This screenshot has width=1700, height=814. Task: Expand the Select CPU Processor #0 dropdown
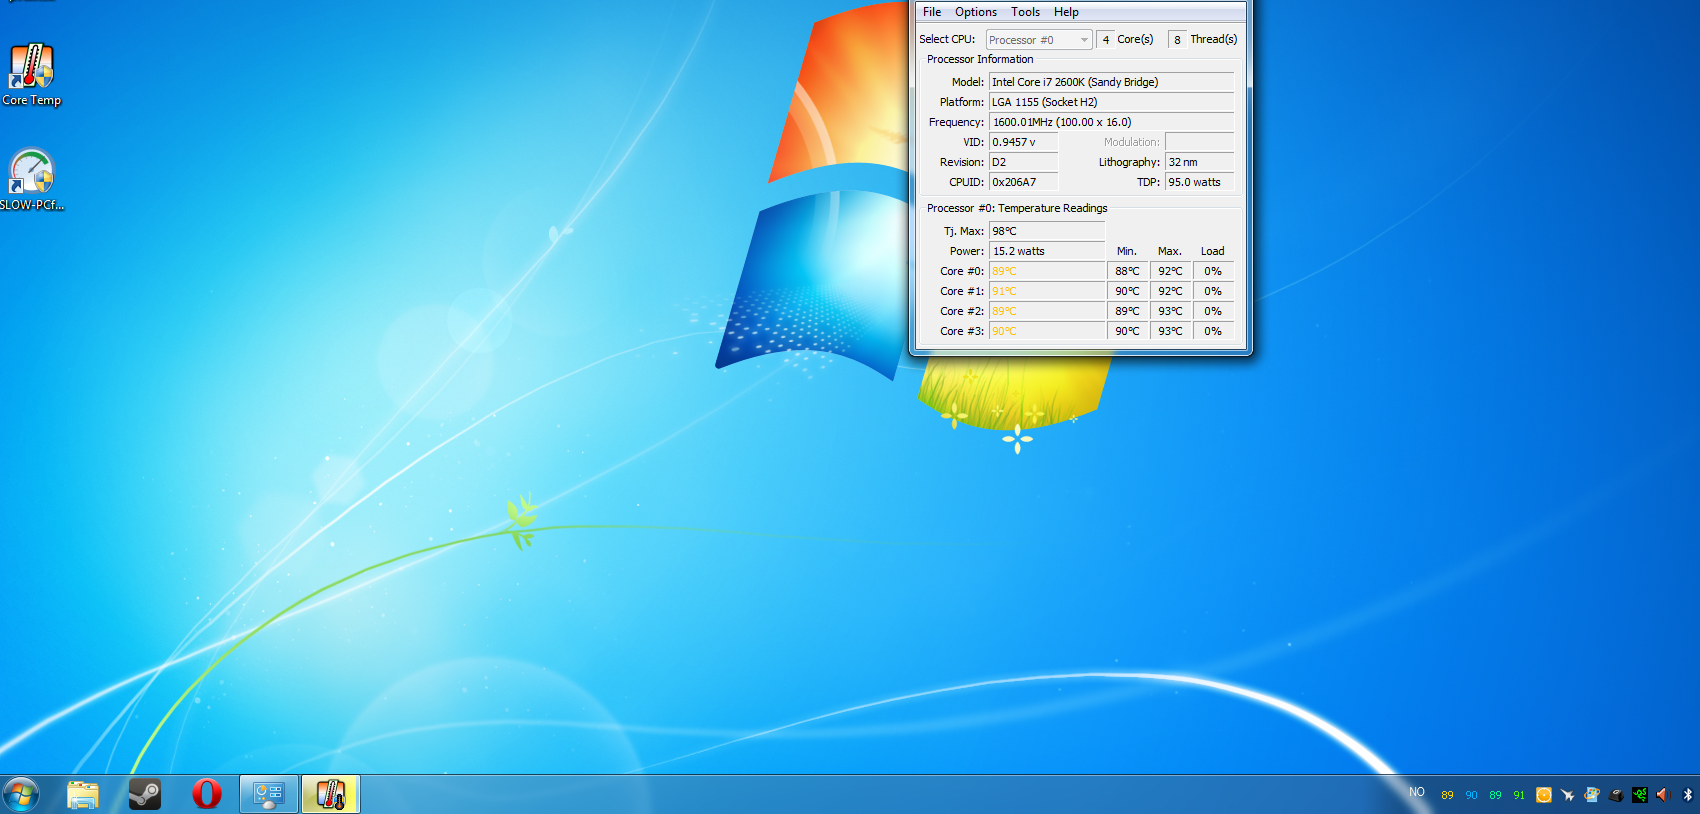1039,40
